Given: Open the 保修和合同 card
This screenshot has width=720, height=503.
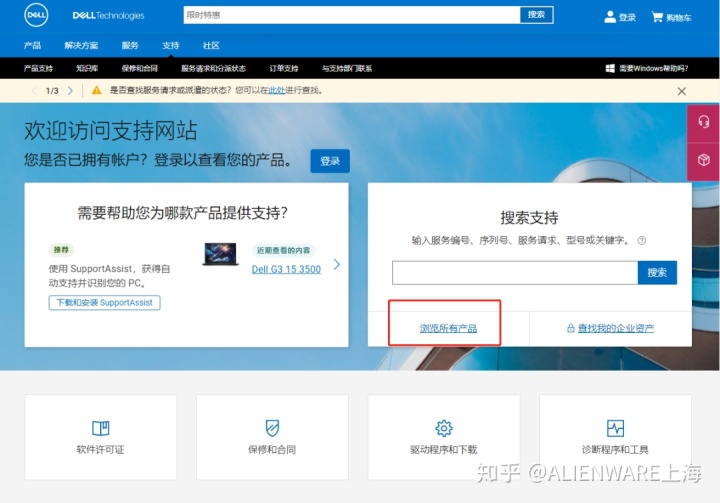Looking at the screenshot, I should [272, 437].
